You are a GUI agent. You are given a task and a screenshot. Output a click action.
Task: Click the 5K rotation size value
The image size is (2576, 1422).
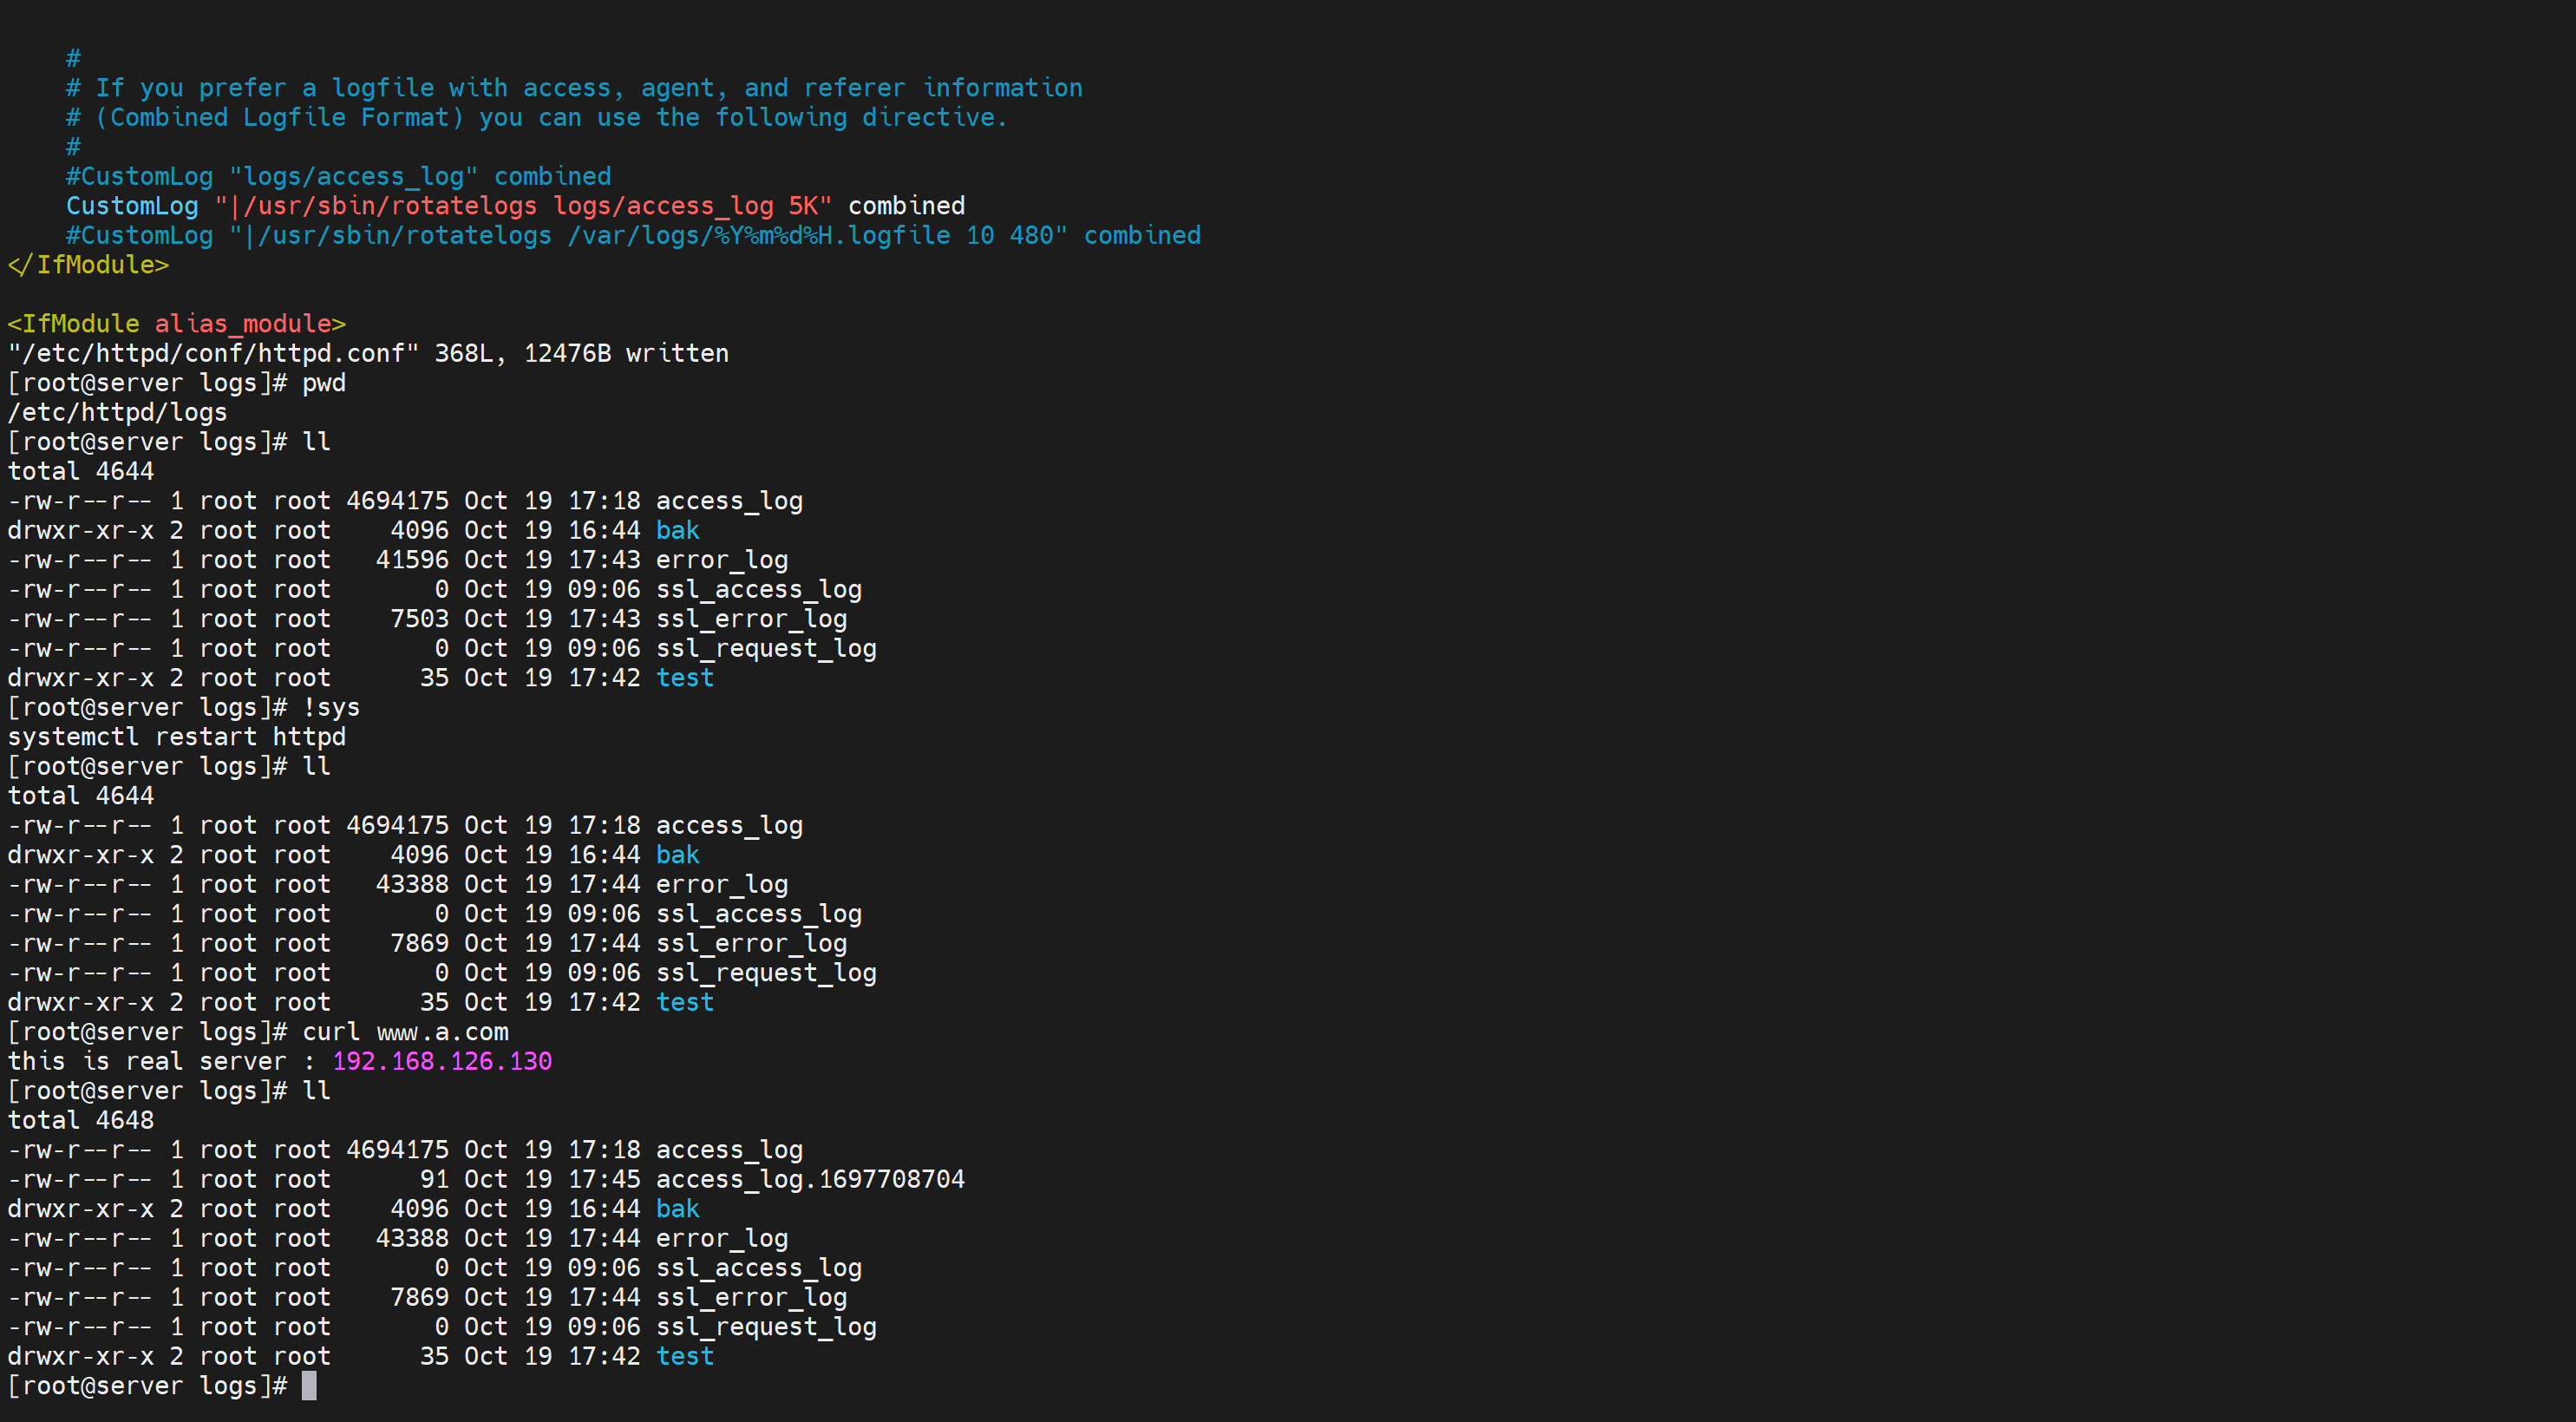(x=803, y=206)
